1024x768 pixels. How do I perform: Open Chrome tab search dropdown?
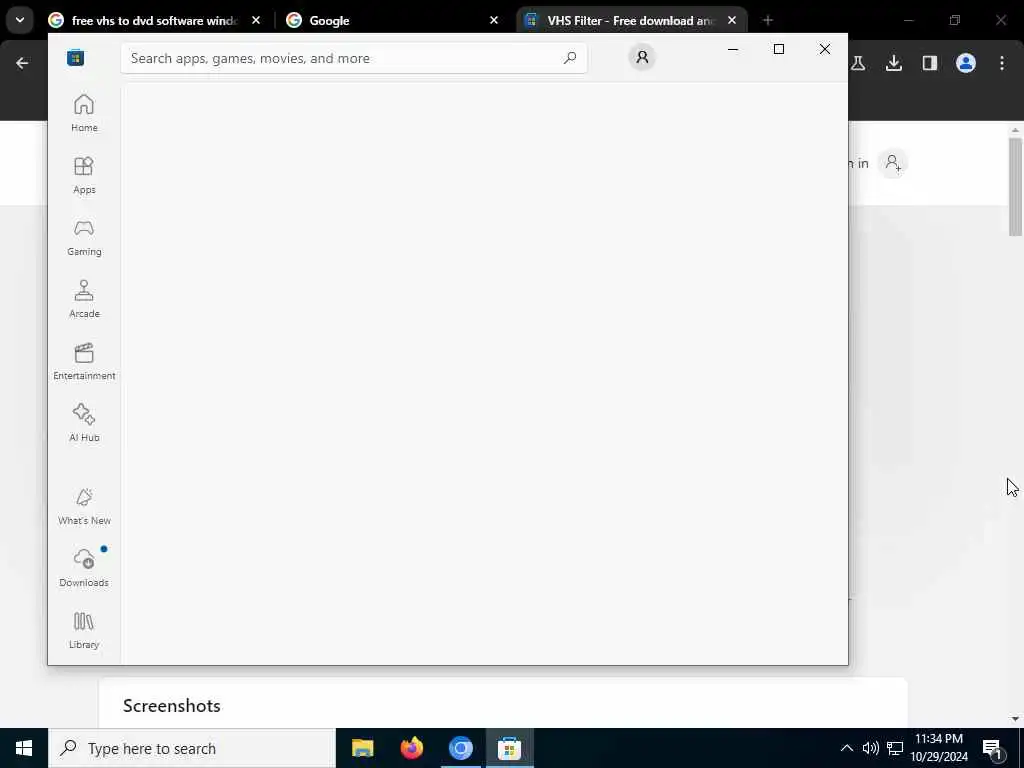tap(20, 20)
